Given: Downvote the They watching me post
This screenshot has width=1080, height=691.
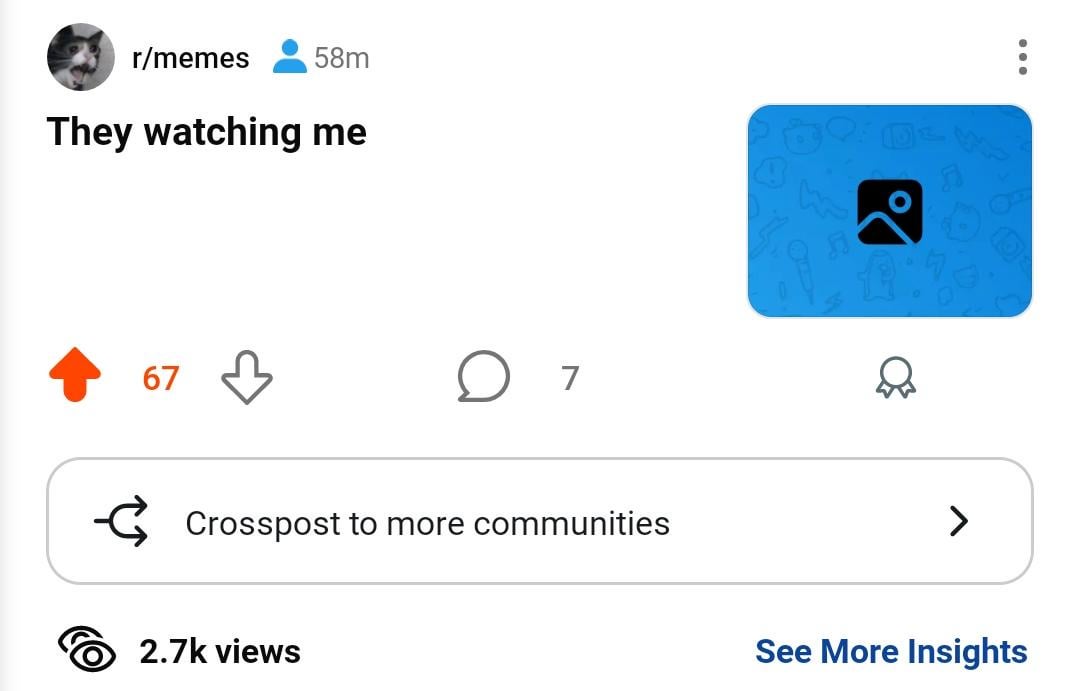Looking at the screenshot, I should point(247,377).
